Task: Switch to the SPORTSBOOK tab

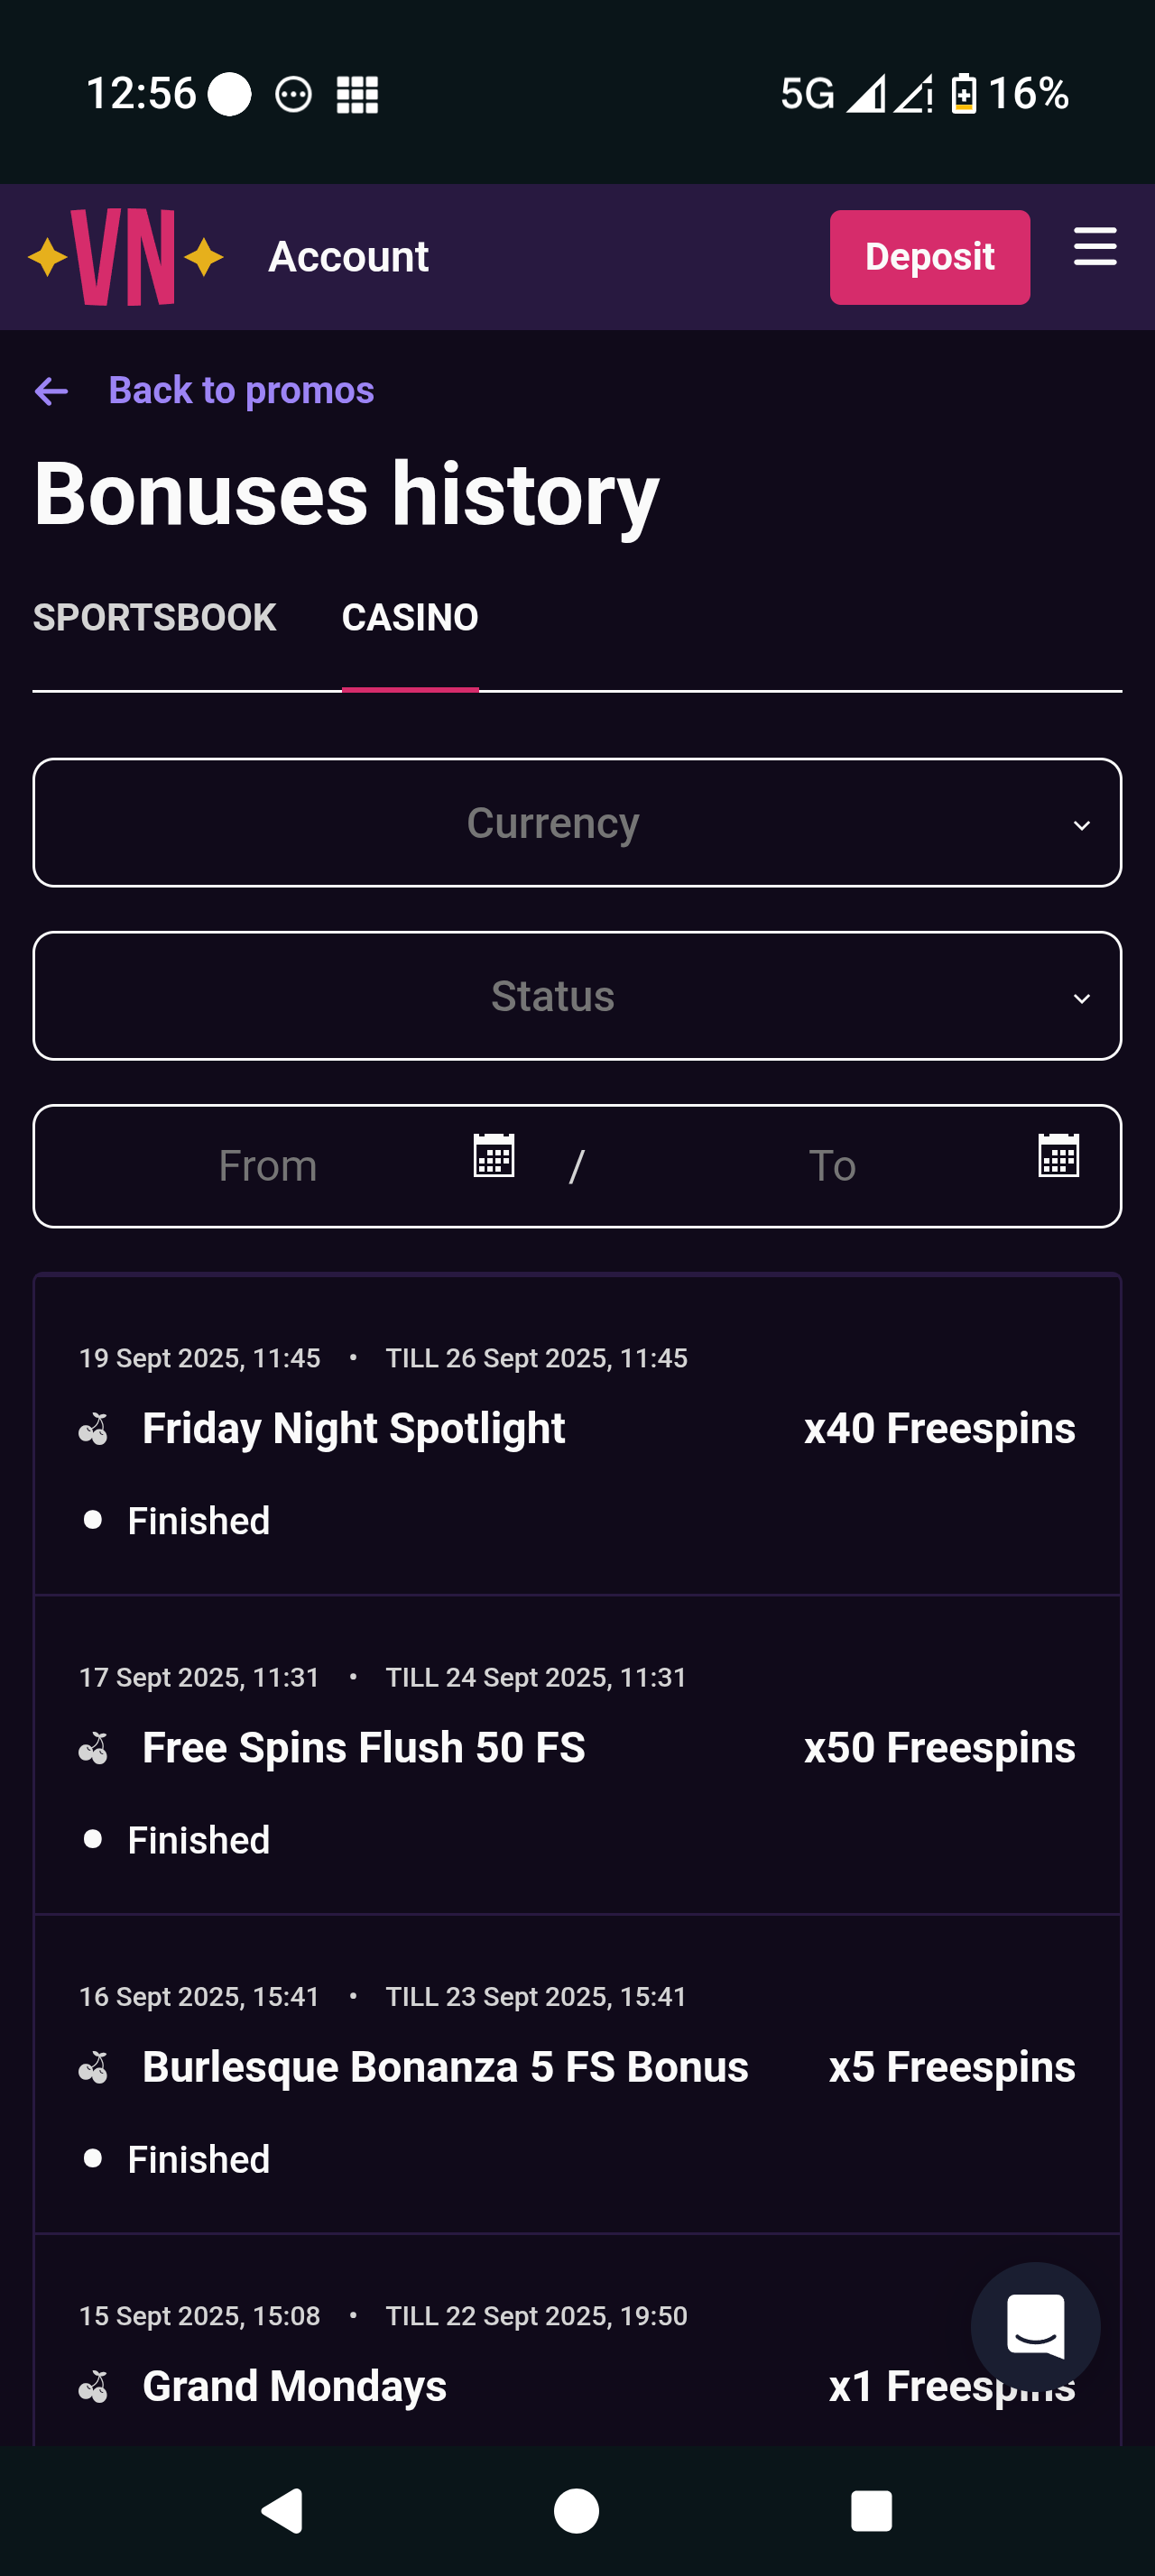Action: click(x=155, y=617)
